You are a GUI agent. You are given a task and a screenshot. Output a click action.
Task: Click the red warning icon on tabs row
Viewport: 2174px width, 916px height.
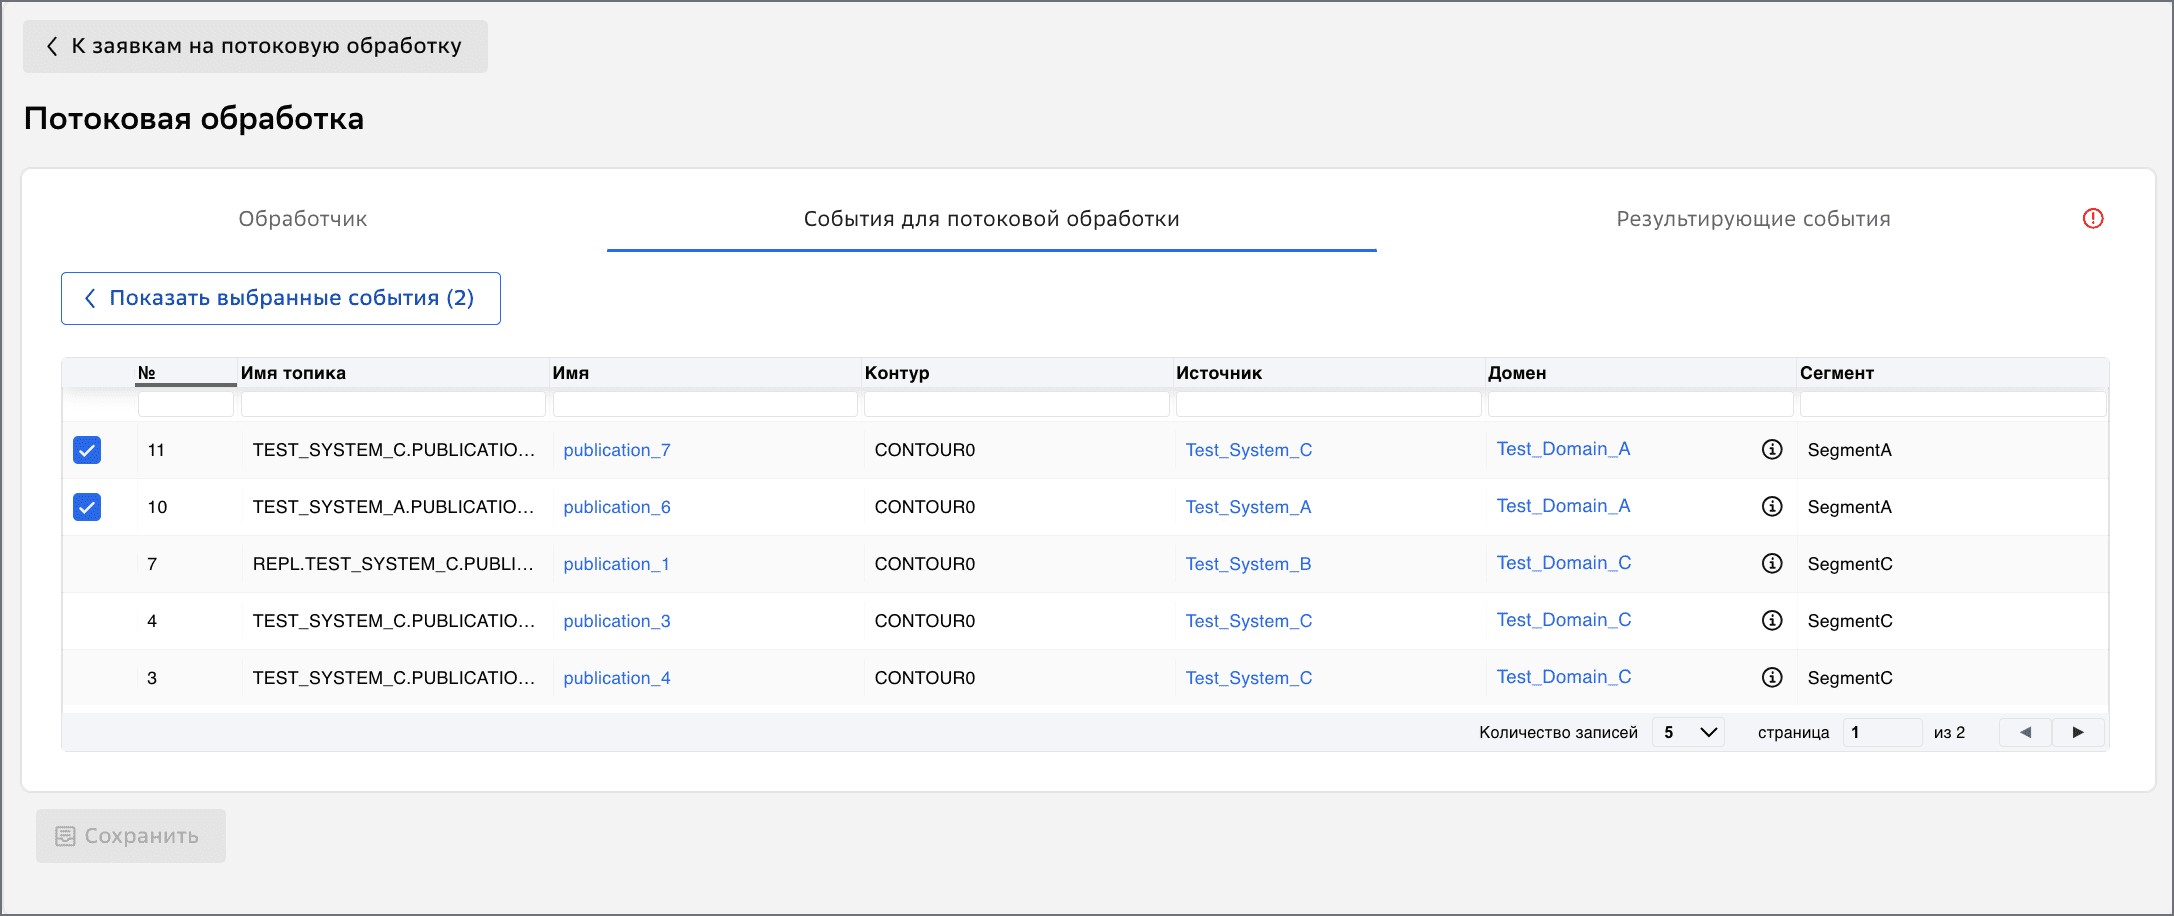point(2093,218)
